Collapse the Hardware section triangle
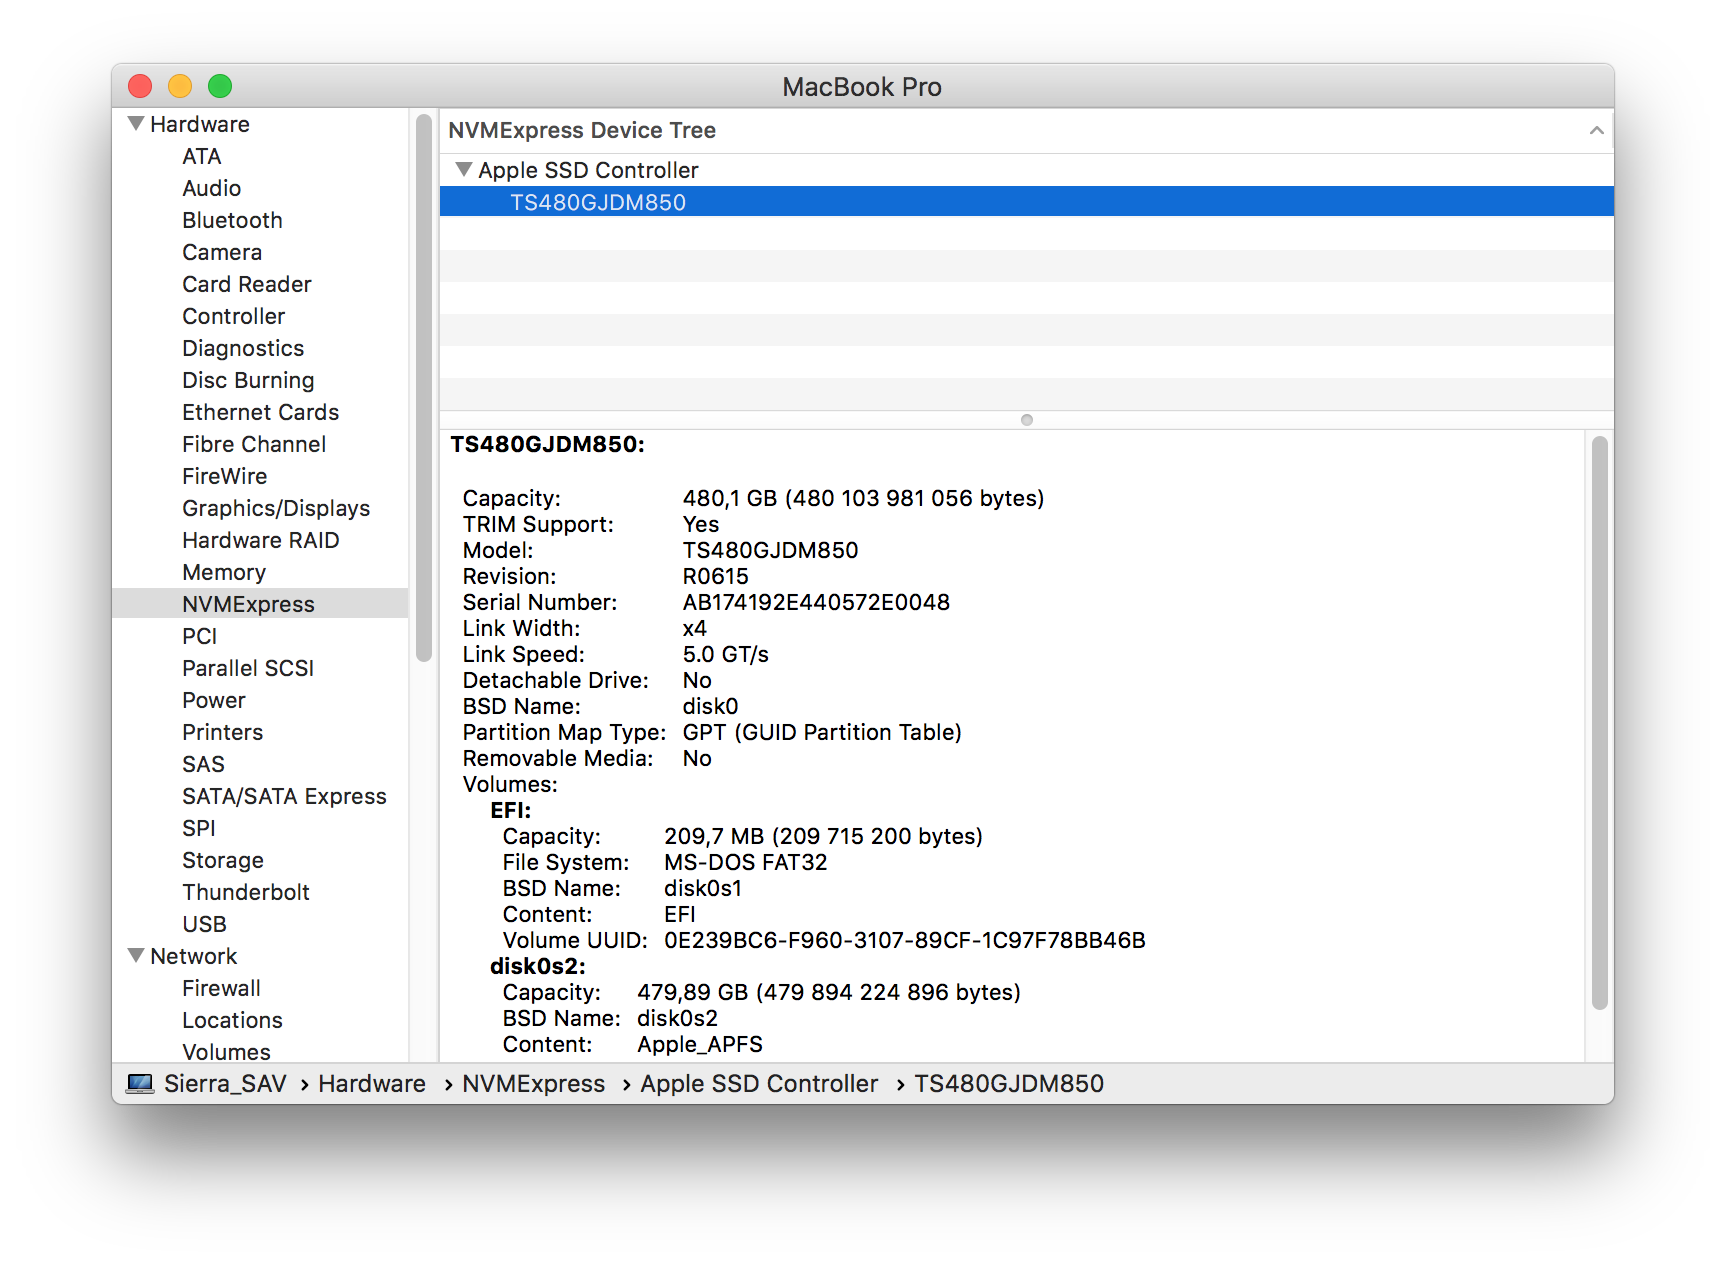The image size is (1726, 1264). tap(136, 124)
